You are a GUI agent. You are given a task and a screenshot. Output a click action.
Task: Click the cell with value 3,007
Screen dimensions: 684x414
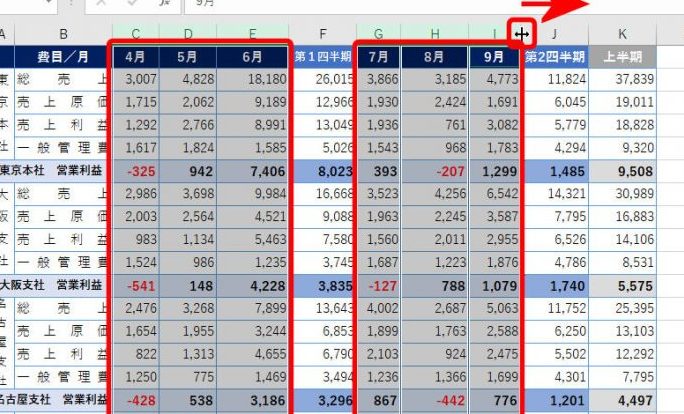[x=136, y=79]
